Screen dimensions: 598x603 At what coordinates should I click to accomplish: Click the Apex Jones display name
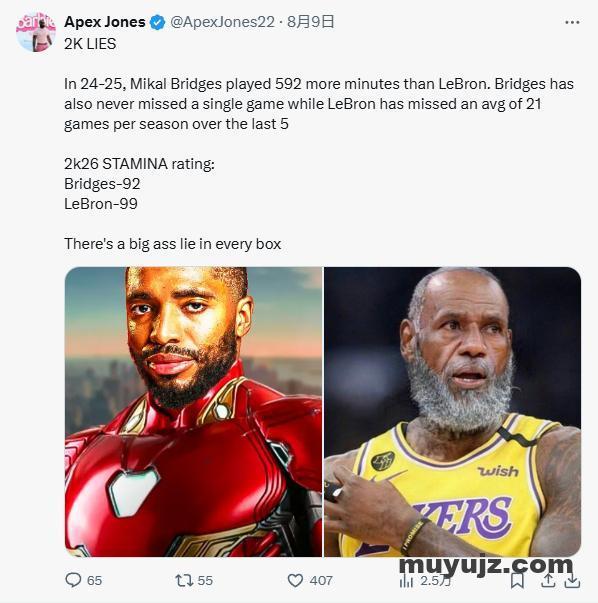pos(105,22)
